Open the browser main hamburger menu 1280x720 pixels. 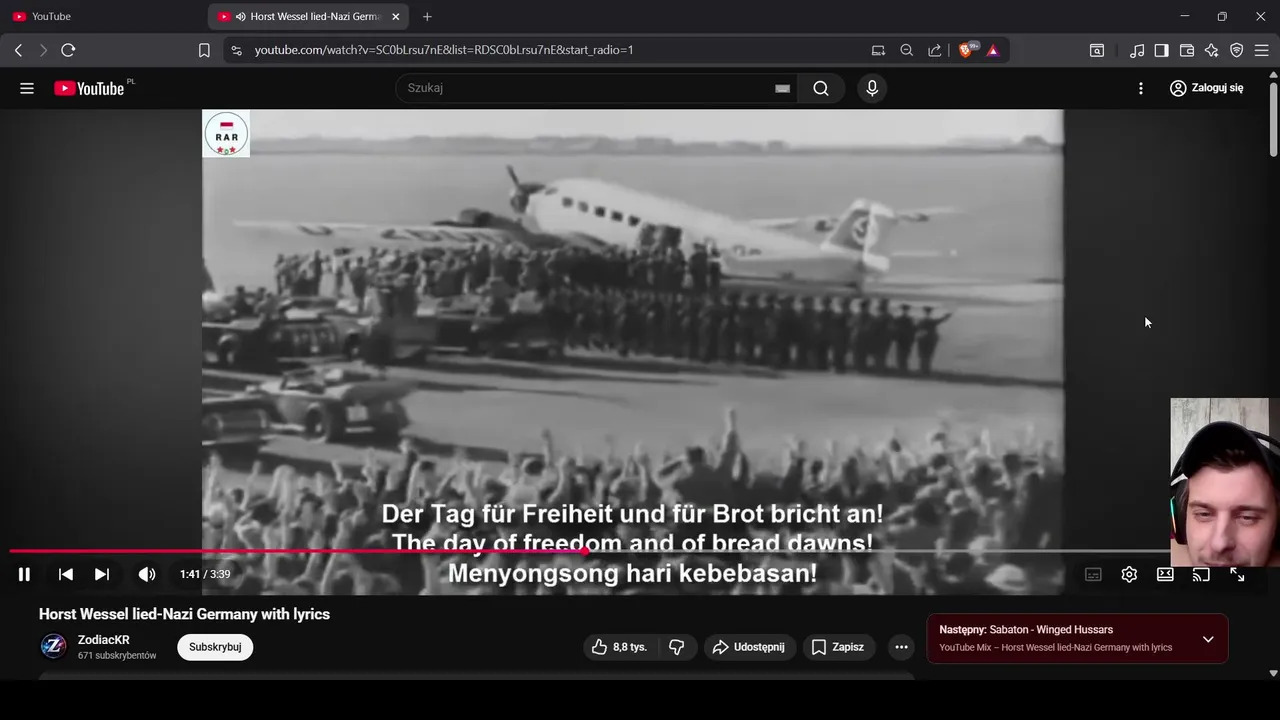point(1261,50)
